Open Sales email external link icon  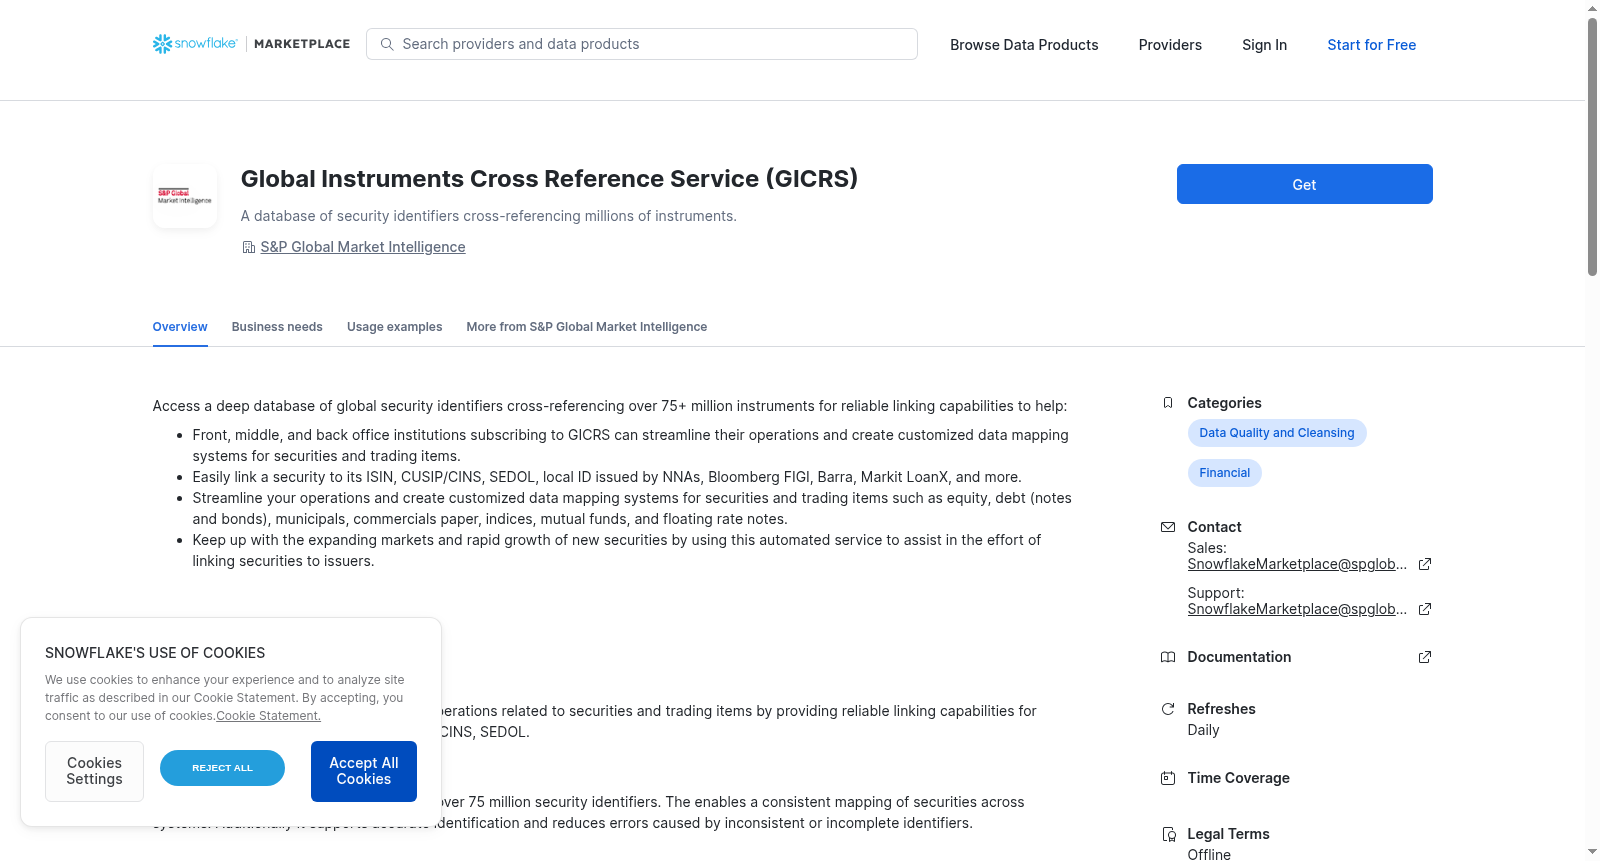[1425, 564]
